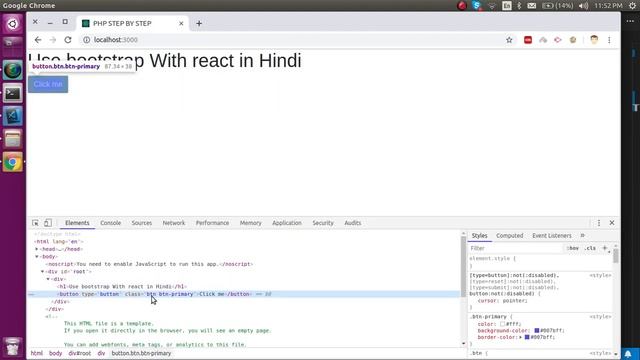The width and height of the screenshot is (640, 360).
Task: Click the clock showing 11:52 PM
Action: [608, 6]
